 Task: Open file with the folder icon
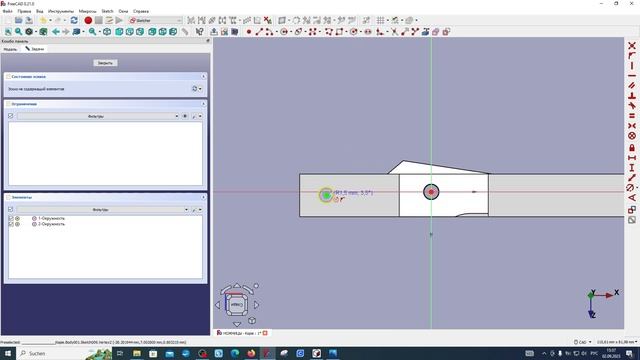click(18, 20)
